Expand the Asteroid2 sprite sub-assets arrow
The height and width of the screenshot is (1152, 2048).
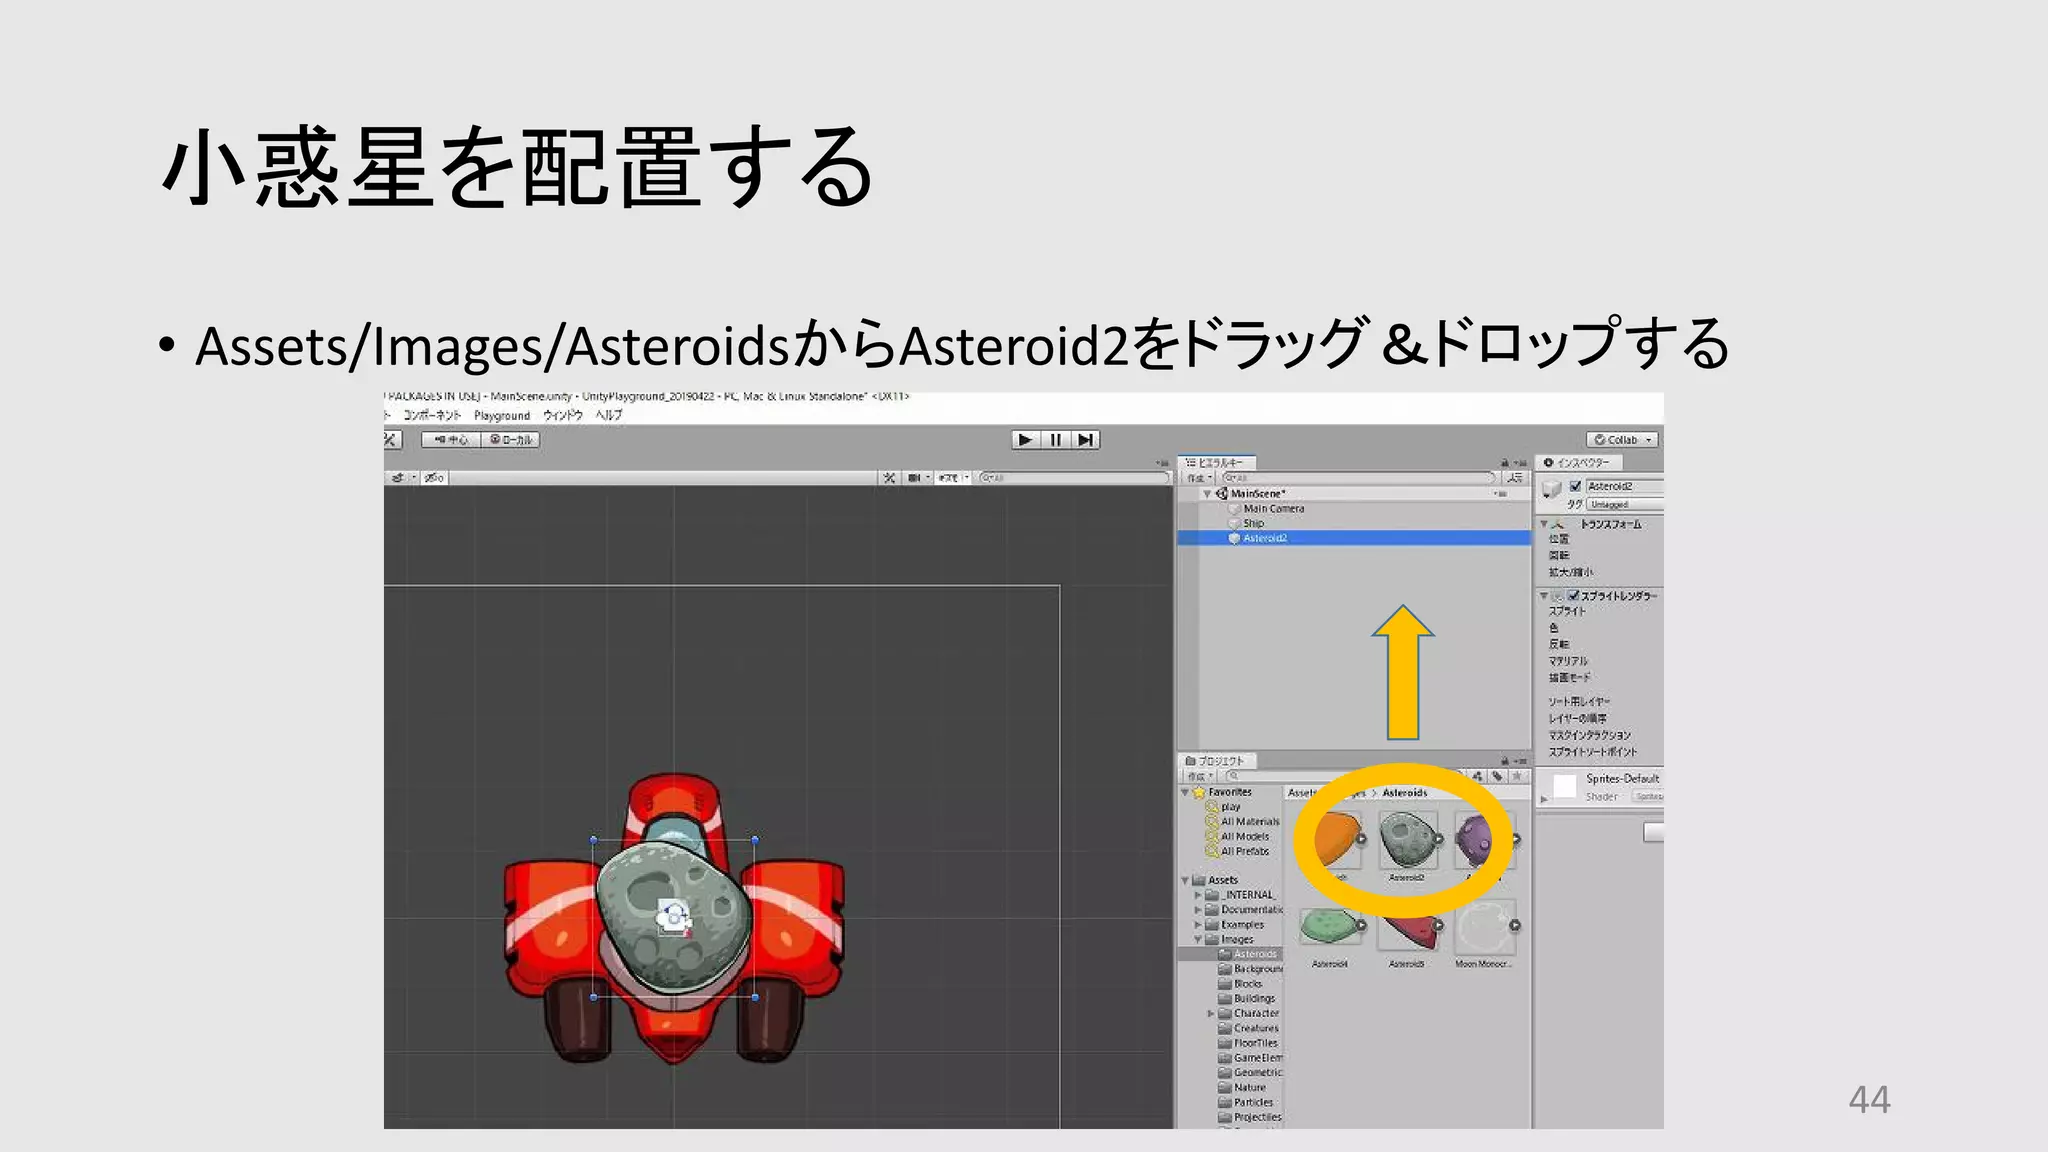(x=1439, y=840)
